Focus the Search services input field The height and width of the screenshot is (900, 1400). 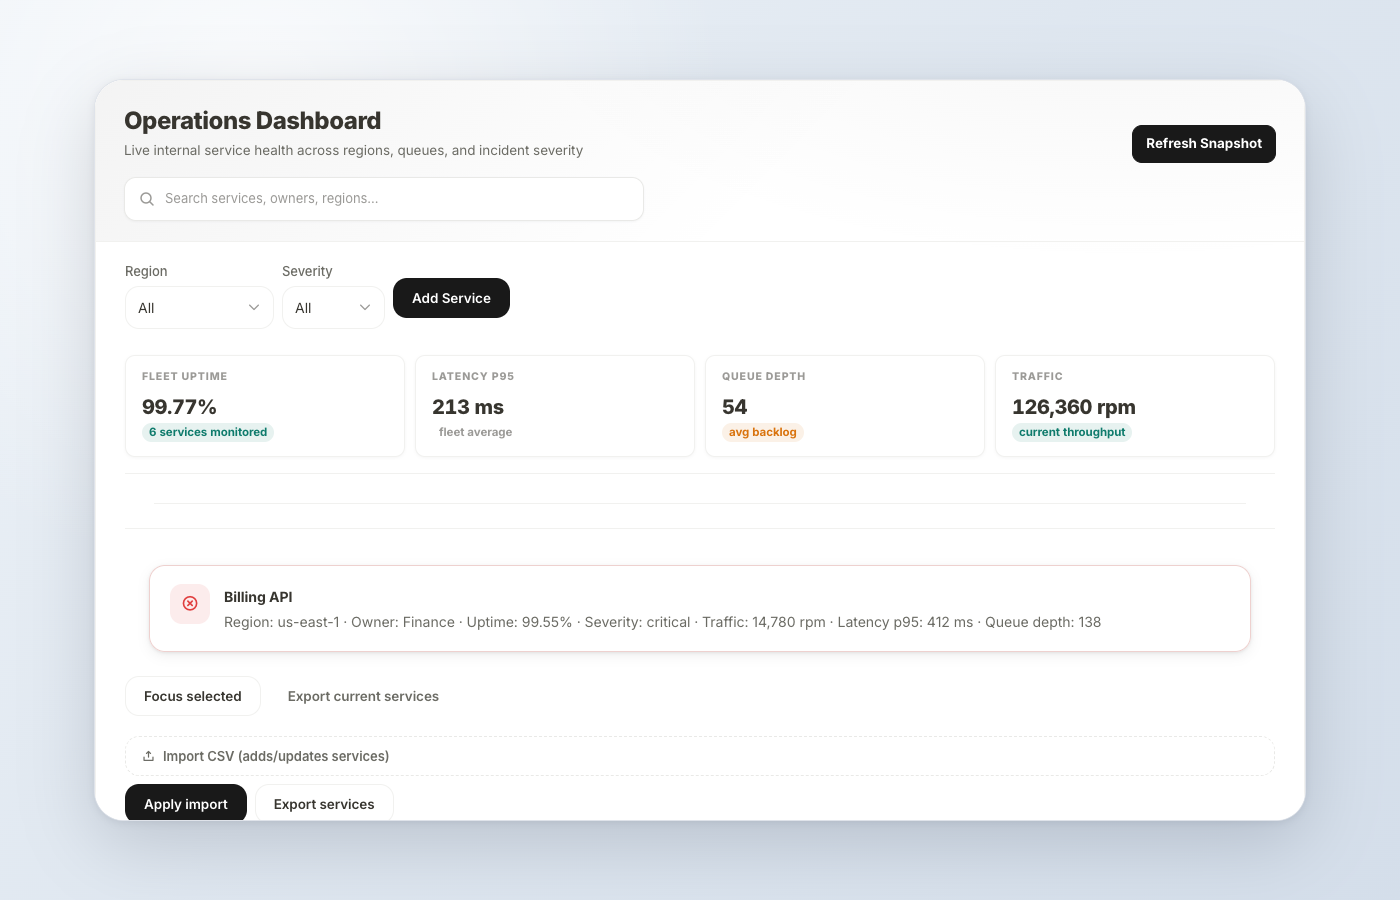(x=384, y=199)
